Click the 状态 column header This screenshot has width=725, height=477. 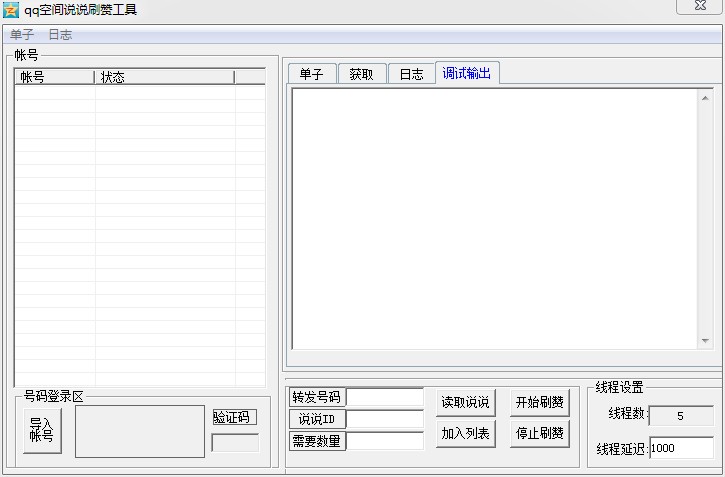coord(164,77)
